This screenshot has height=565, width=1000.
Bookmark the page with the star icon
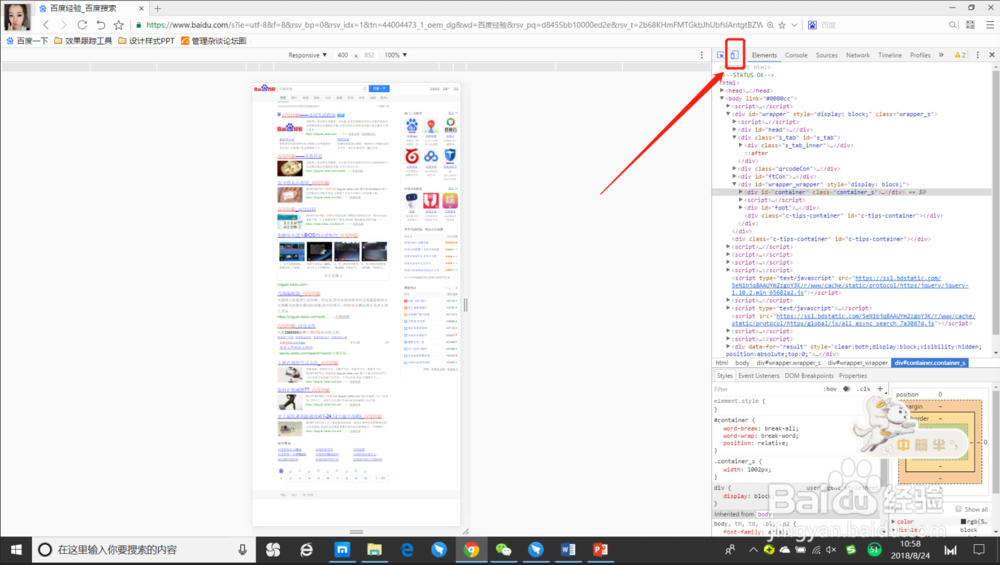point(119,25)
